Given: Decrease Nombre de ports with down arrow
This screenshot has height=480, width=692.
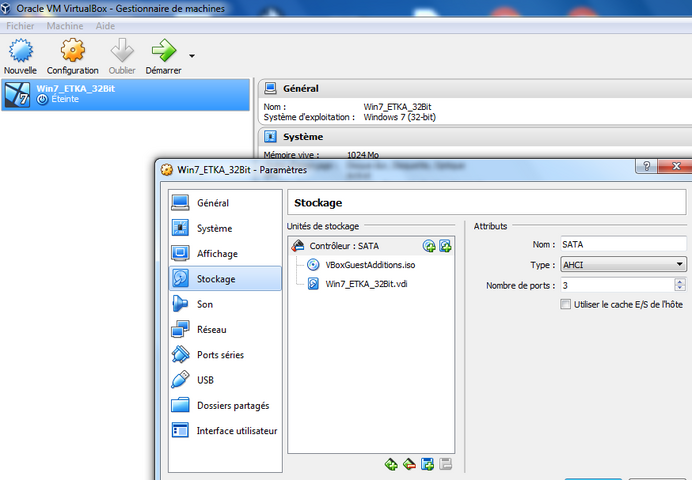Looking at the screenshot, I should click(x=680, y=289).
